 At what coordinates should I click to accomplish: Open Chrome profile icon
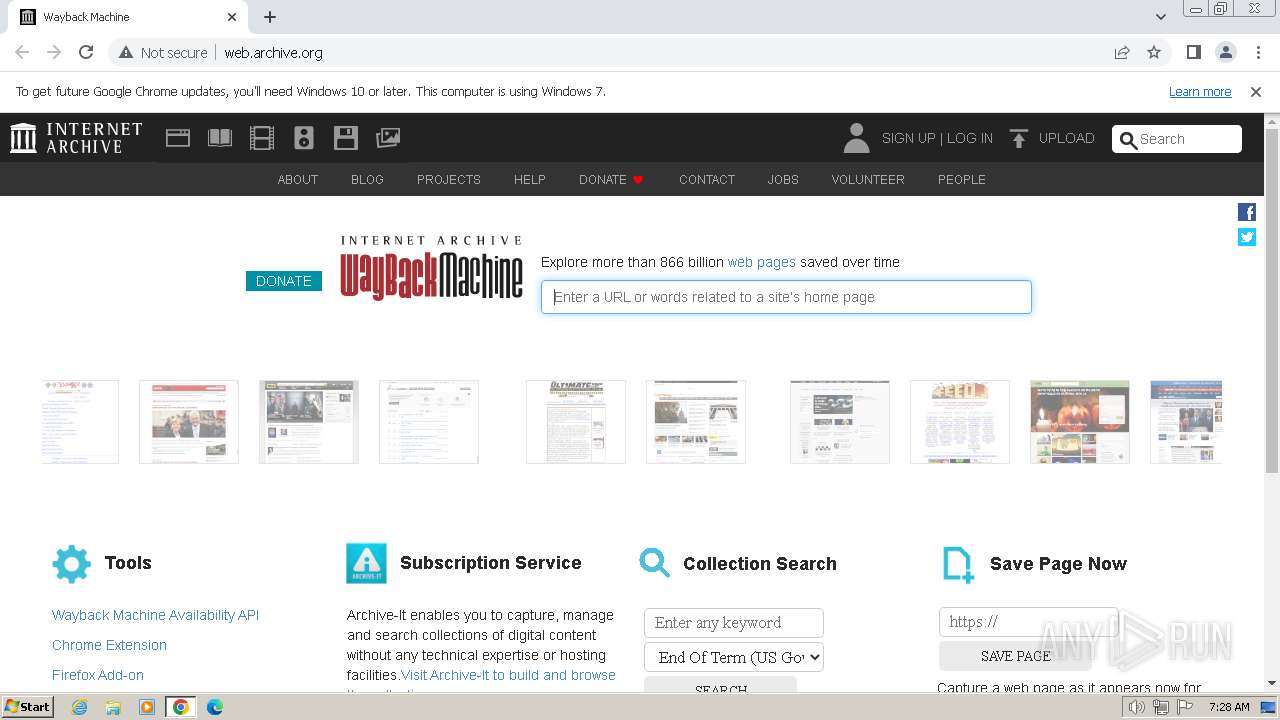coord(1226,52)
